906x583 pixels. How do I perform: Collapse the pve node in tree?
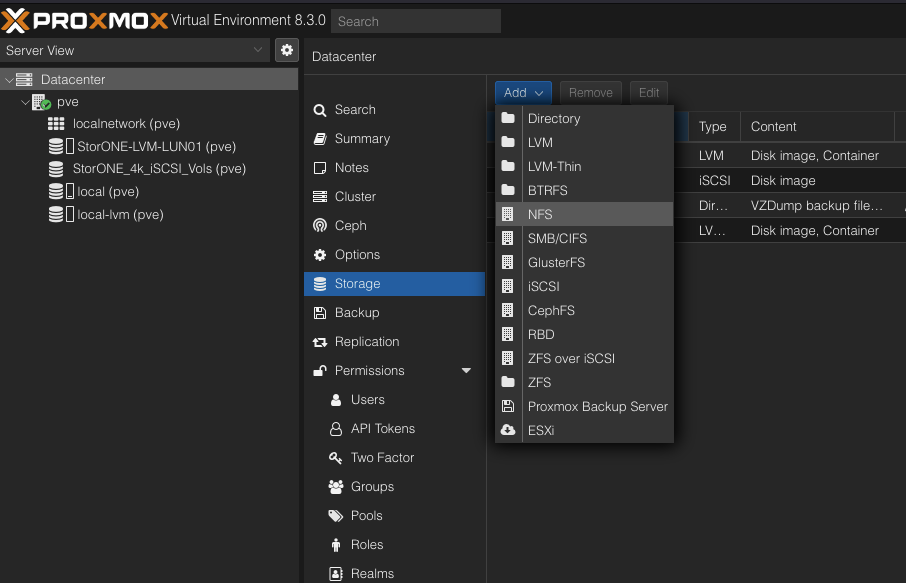coord(25,102)
